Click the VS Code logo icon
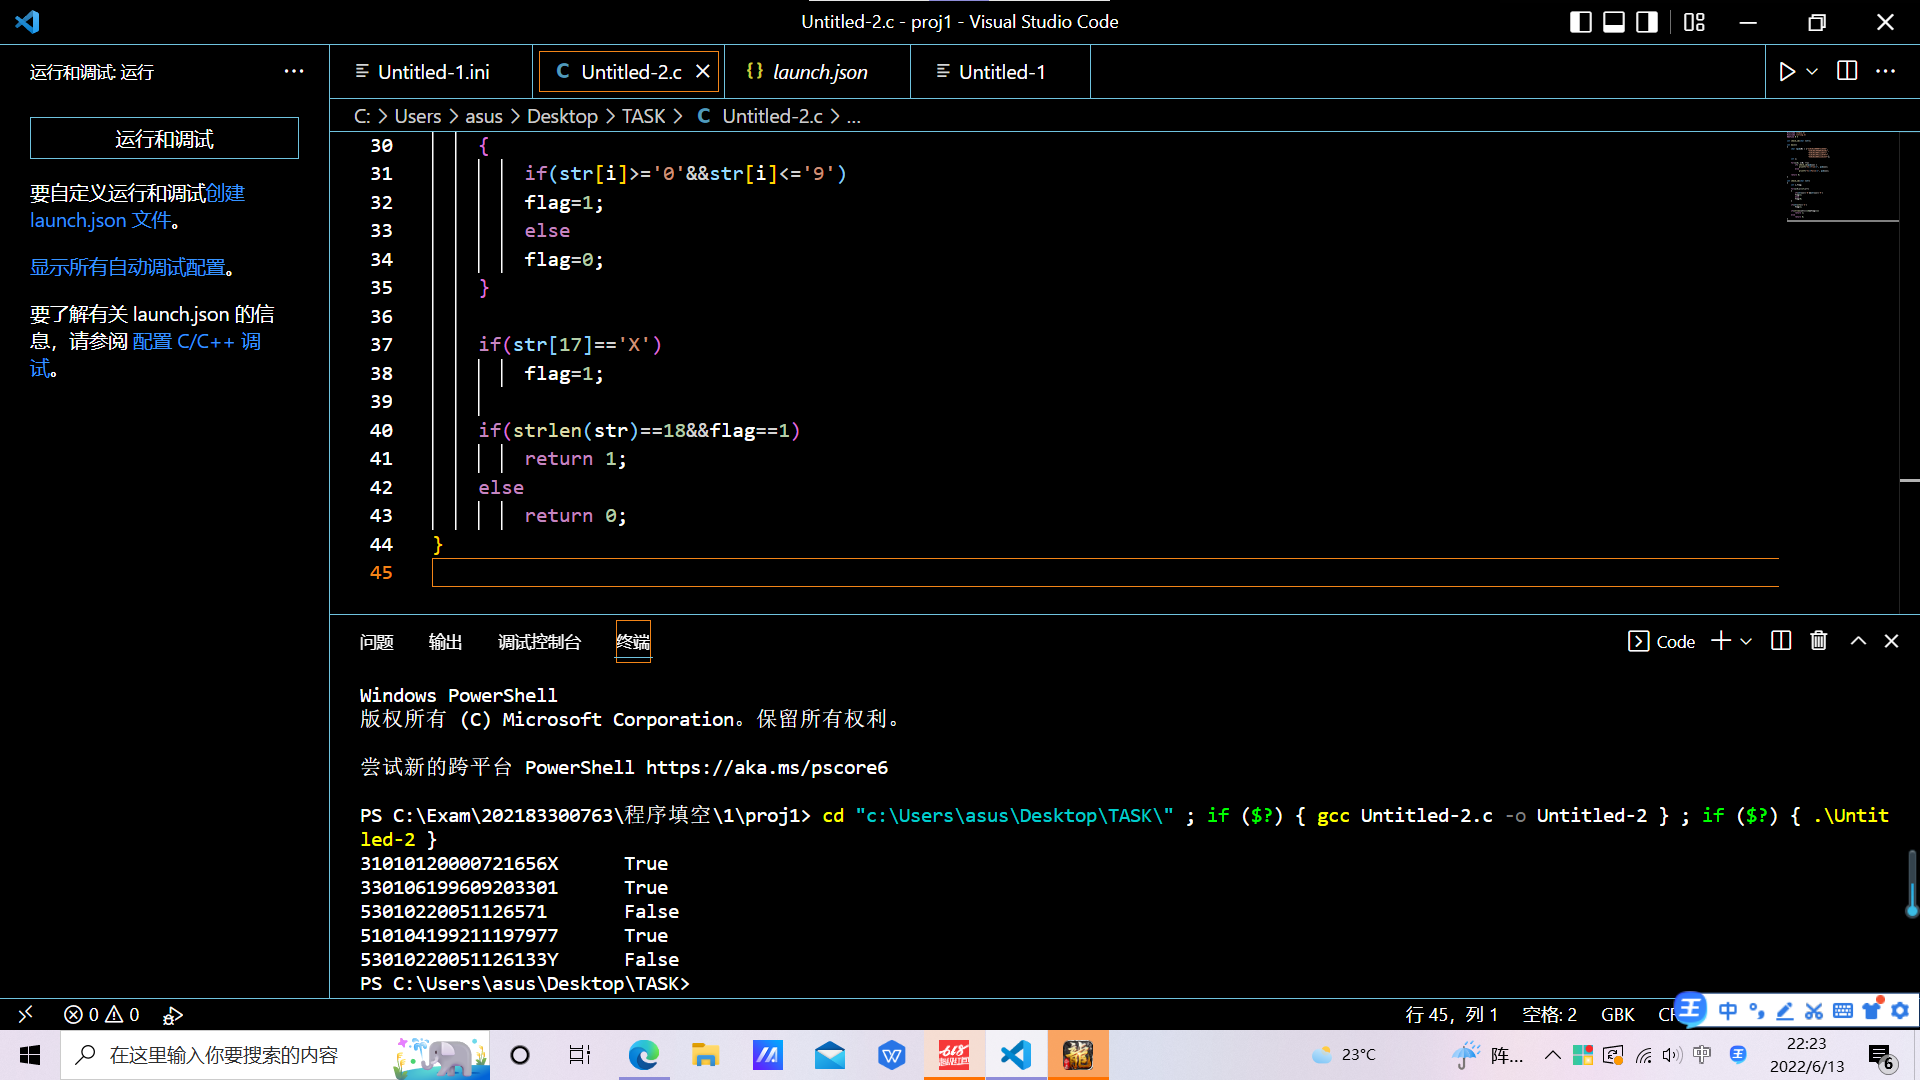Screen dimensions: 1920x1080 point(27,22)
